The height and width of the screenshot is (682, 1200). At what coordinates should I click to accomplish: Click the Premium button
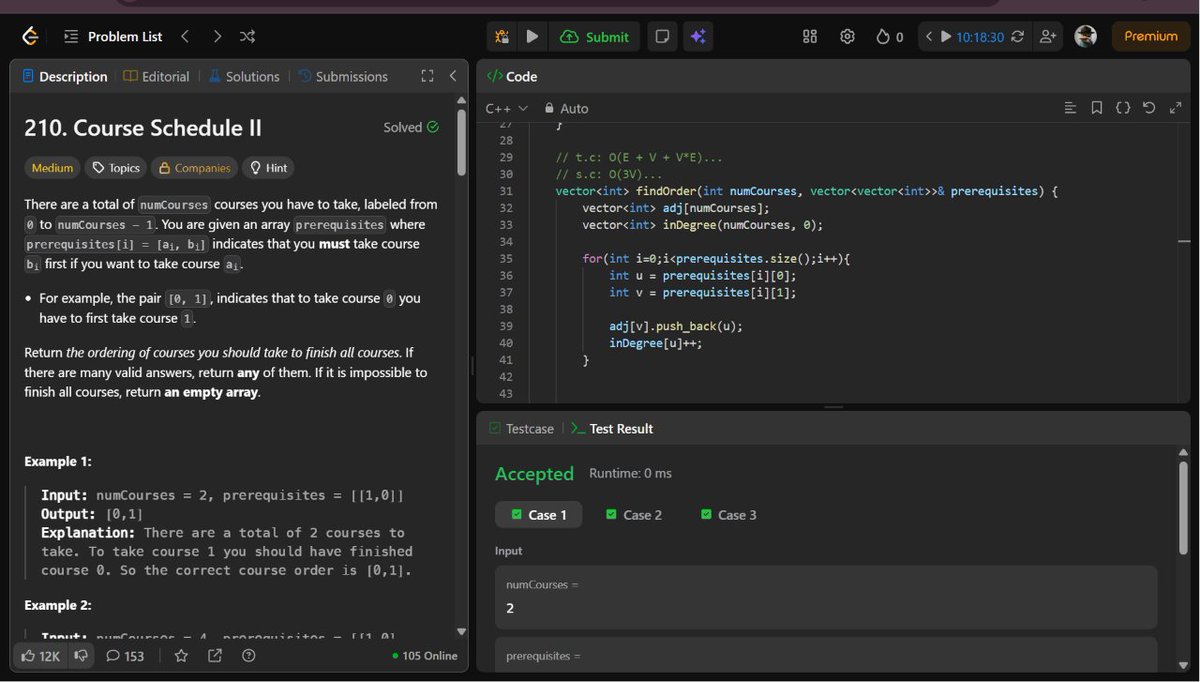point(1151,36)
